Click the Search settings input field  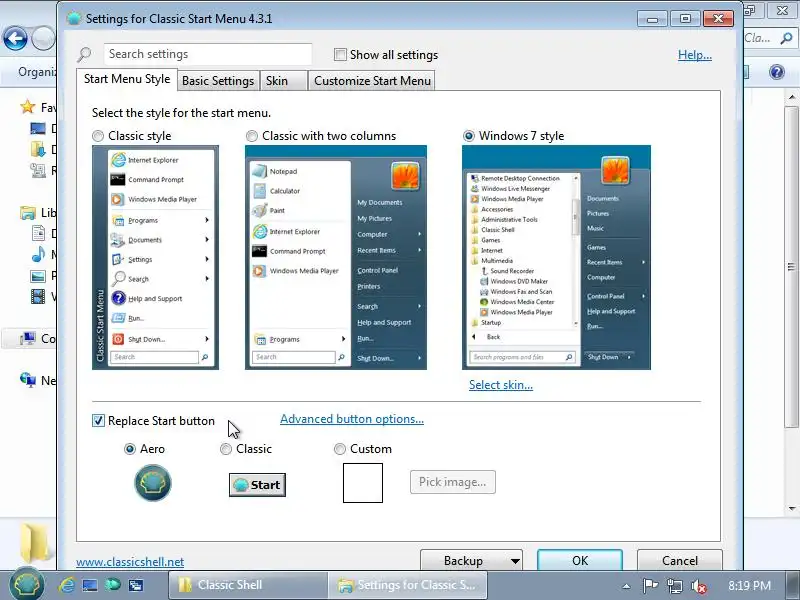pyautogui.click(x=208, y=54)
